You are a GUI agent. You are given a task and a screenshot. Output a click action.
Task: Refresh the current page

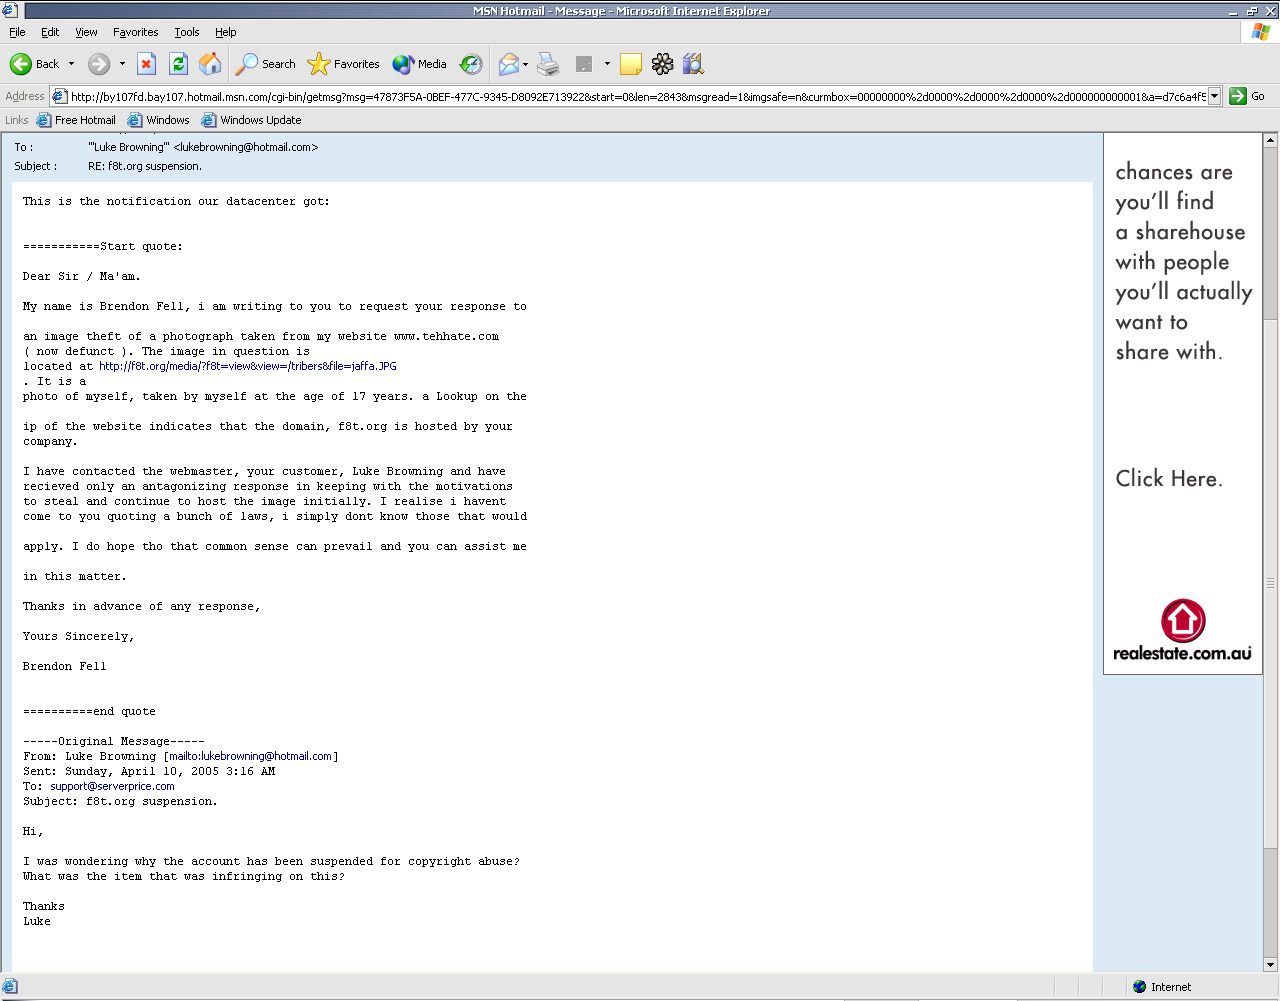[x=178, y=64]
